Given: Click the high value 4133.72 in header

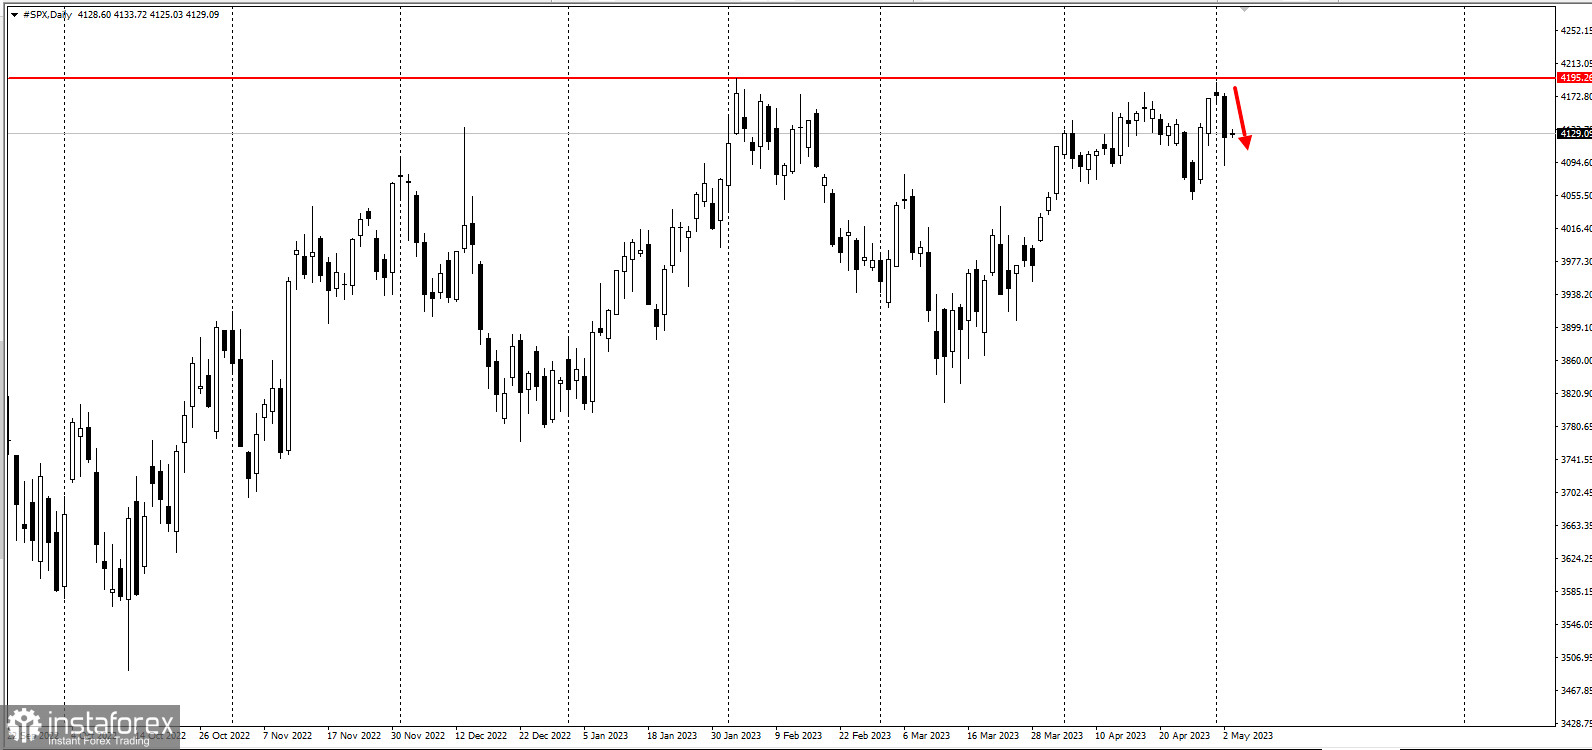Looking at the screenshot, I should point(130,14).
